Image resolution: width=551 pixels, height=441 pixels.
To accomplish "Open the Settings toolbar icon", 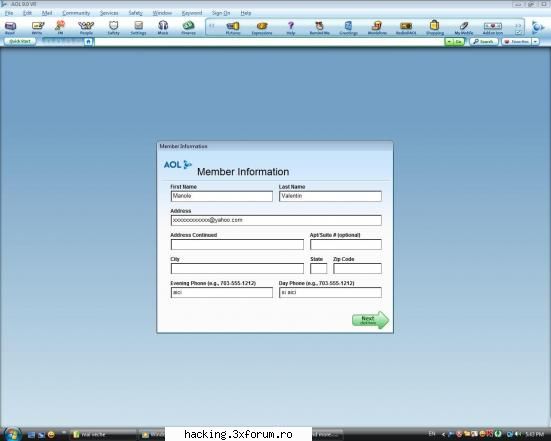I will 138,28.
